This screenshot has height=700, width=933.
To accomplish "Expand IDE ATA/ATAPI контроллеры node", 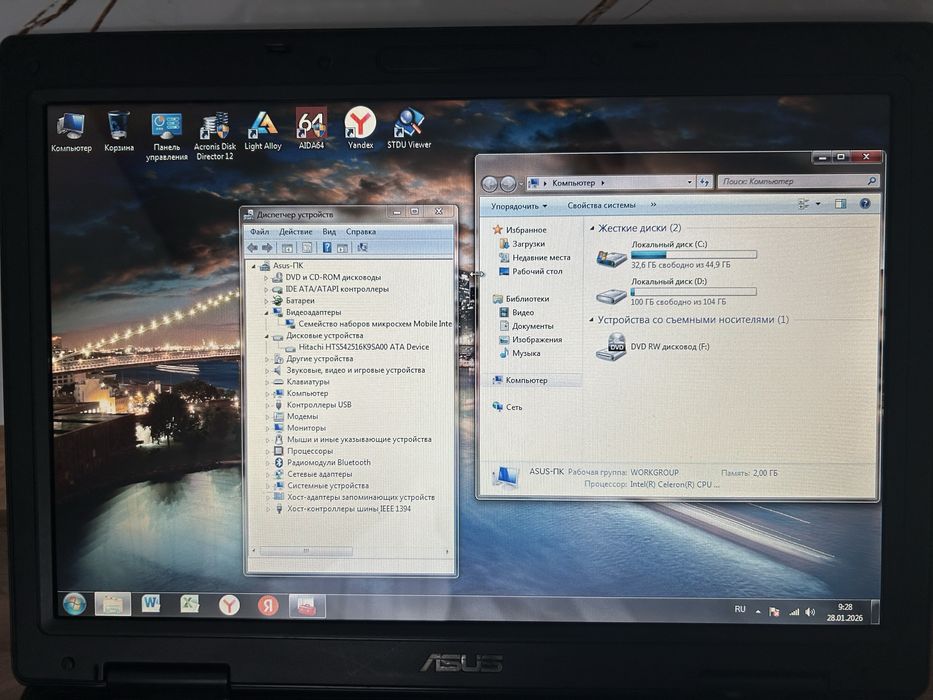I will click(x=266, y=289).
